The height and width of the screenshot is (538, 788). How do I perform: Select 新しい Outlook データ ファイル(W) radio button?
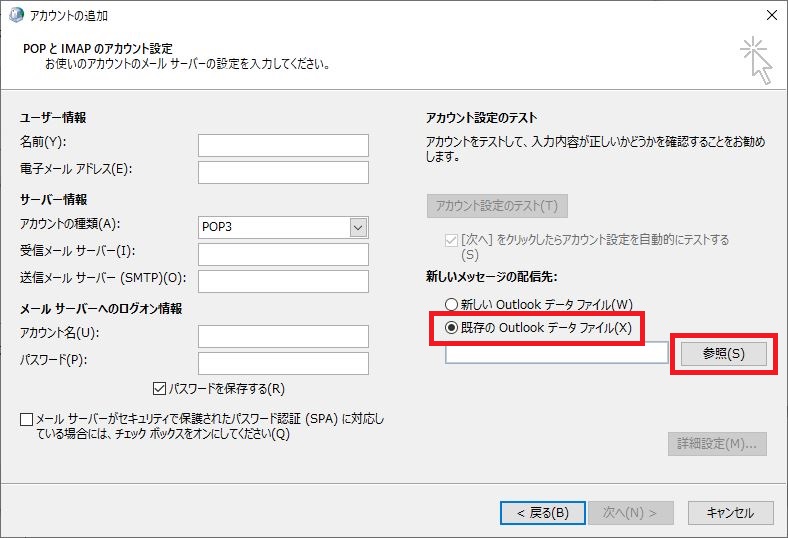451,304
